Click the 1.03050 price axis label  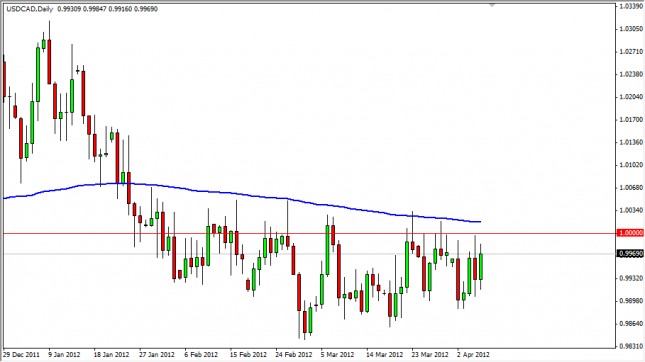tap(631, 29)
